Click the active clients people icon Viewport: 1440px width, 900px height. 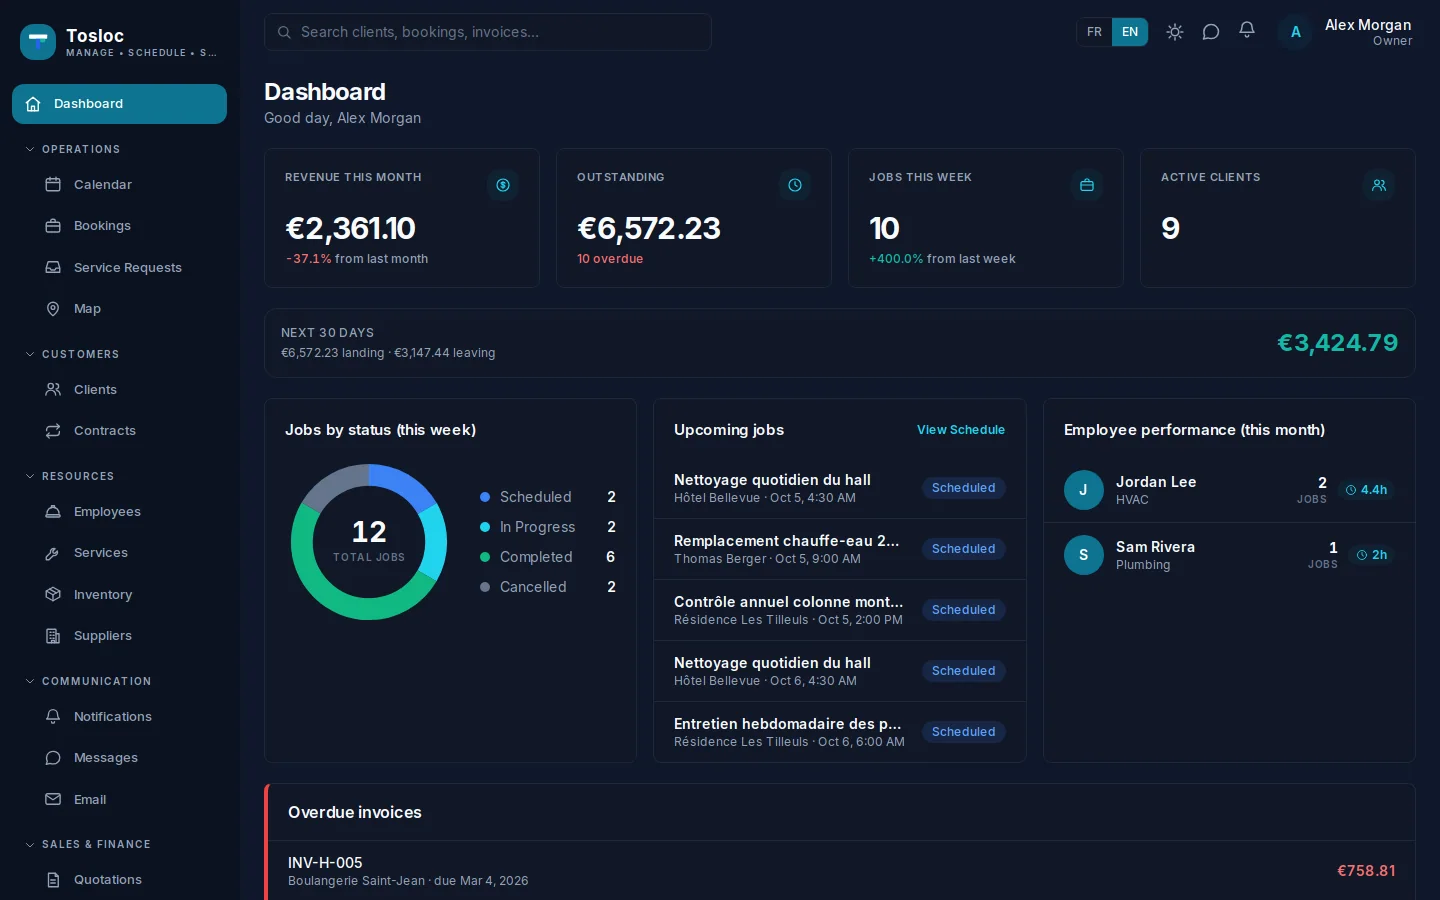pyautogui.click(x=1379, y=185)
